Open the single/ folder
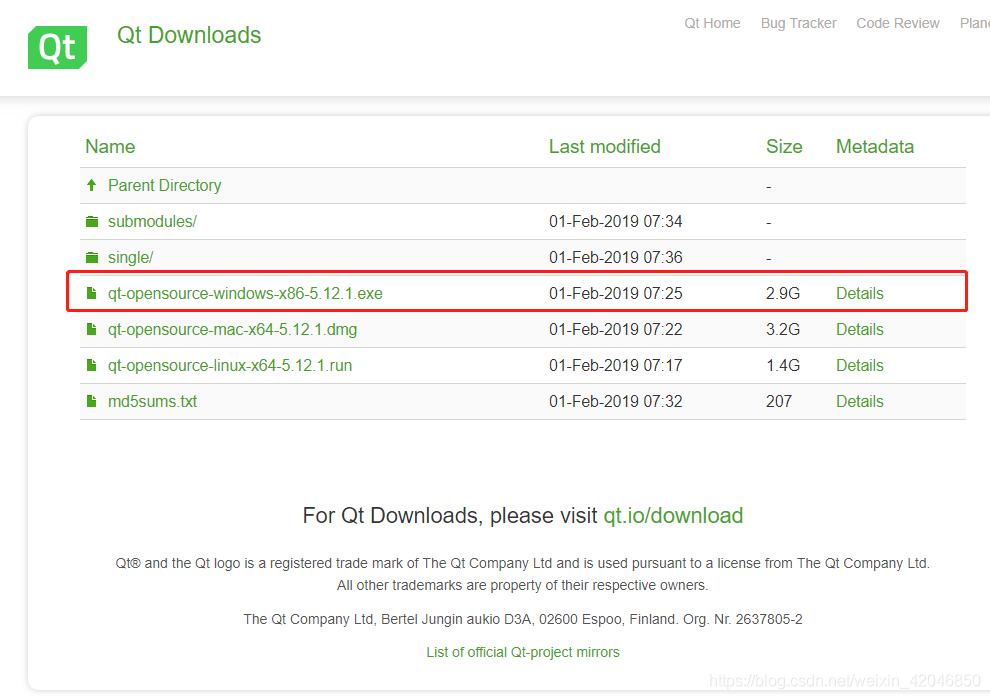990x699 pixels. (131, 258)
